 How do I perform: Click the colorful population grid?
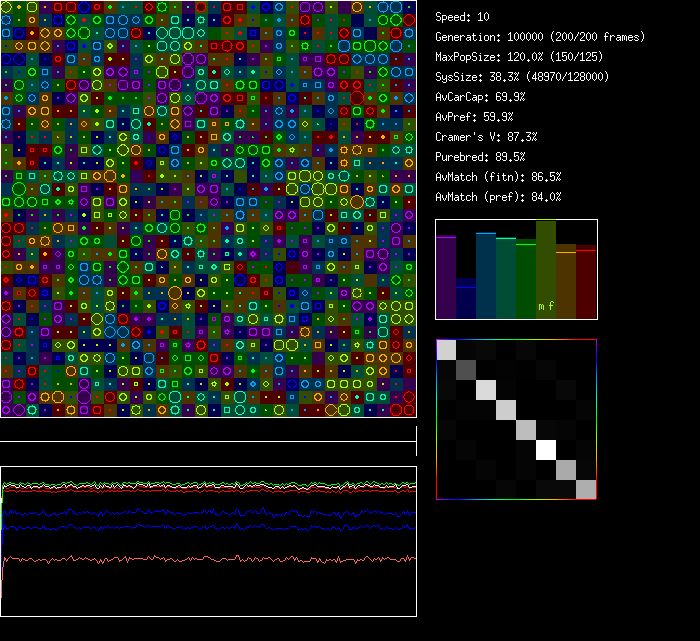pyautogui.click(x=208, y=208)
